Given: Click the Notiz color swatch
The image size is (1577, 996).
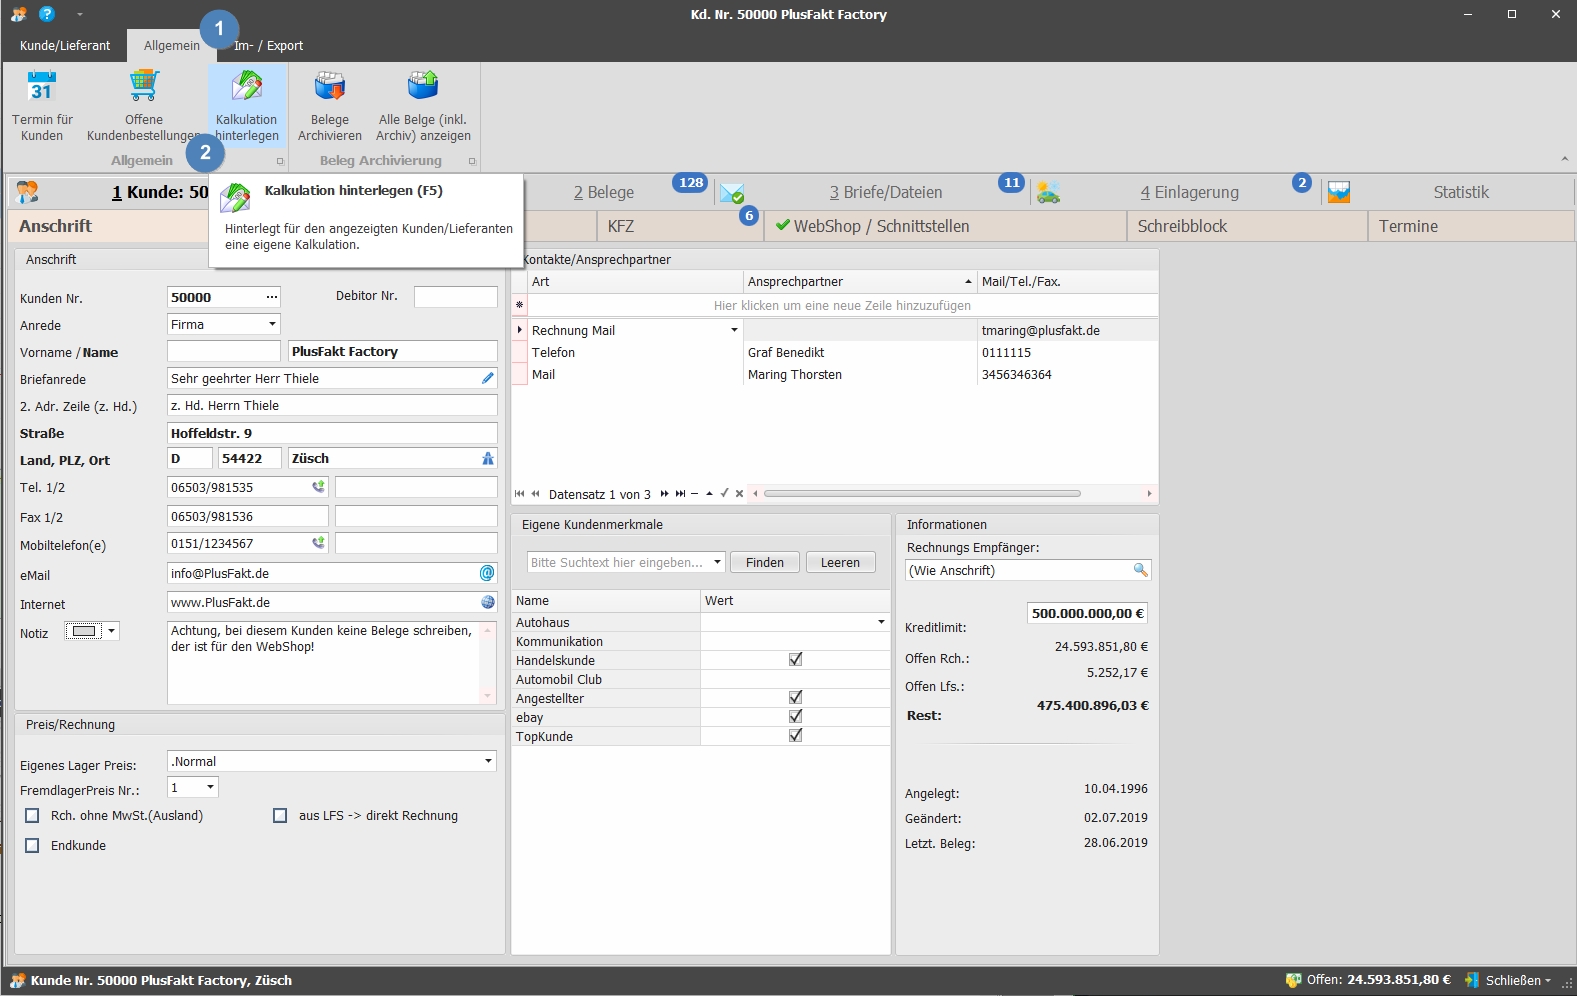Looking at the screenshot, I should click(84, 630).
